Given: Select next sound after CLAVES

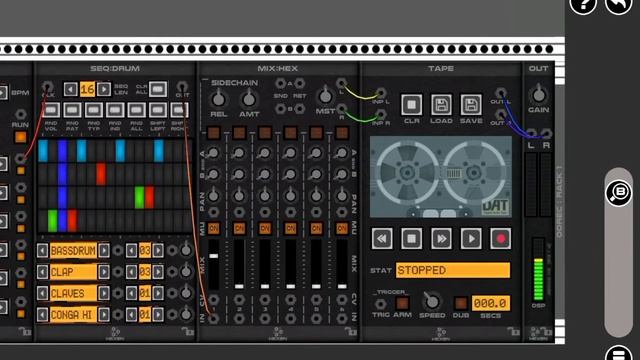Looking at the screenshot, I should [104, 293].
